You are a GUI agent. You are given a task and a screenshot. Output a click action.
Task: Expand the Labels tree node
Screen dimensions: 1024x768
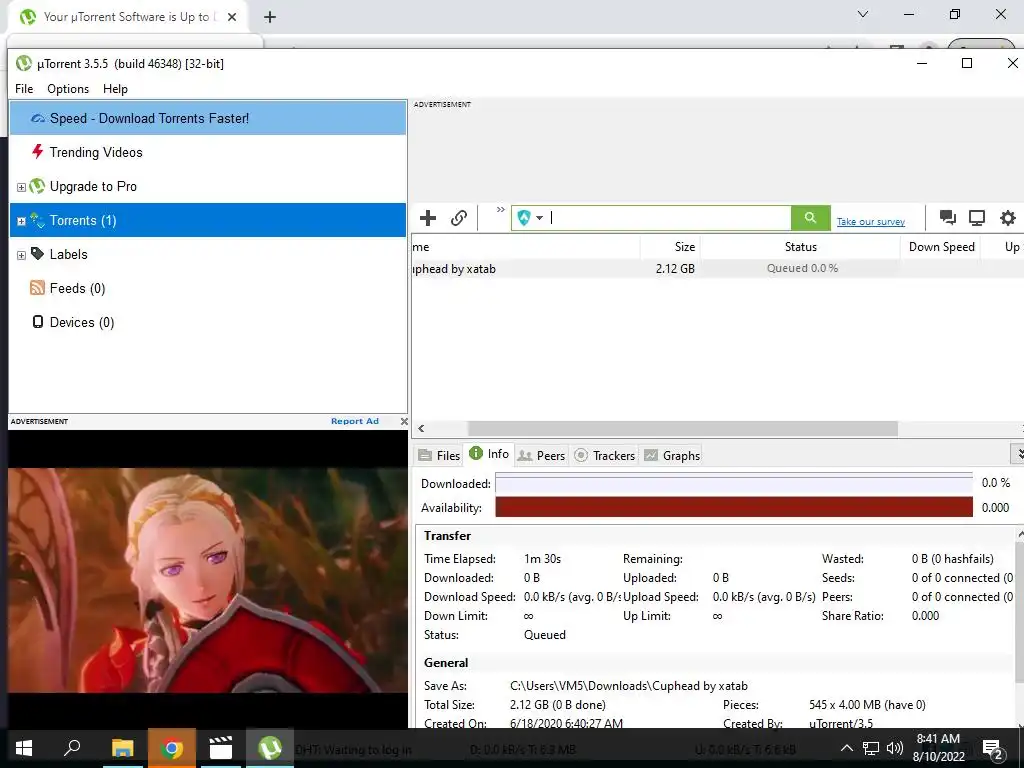[x=21, y=255]
